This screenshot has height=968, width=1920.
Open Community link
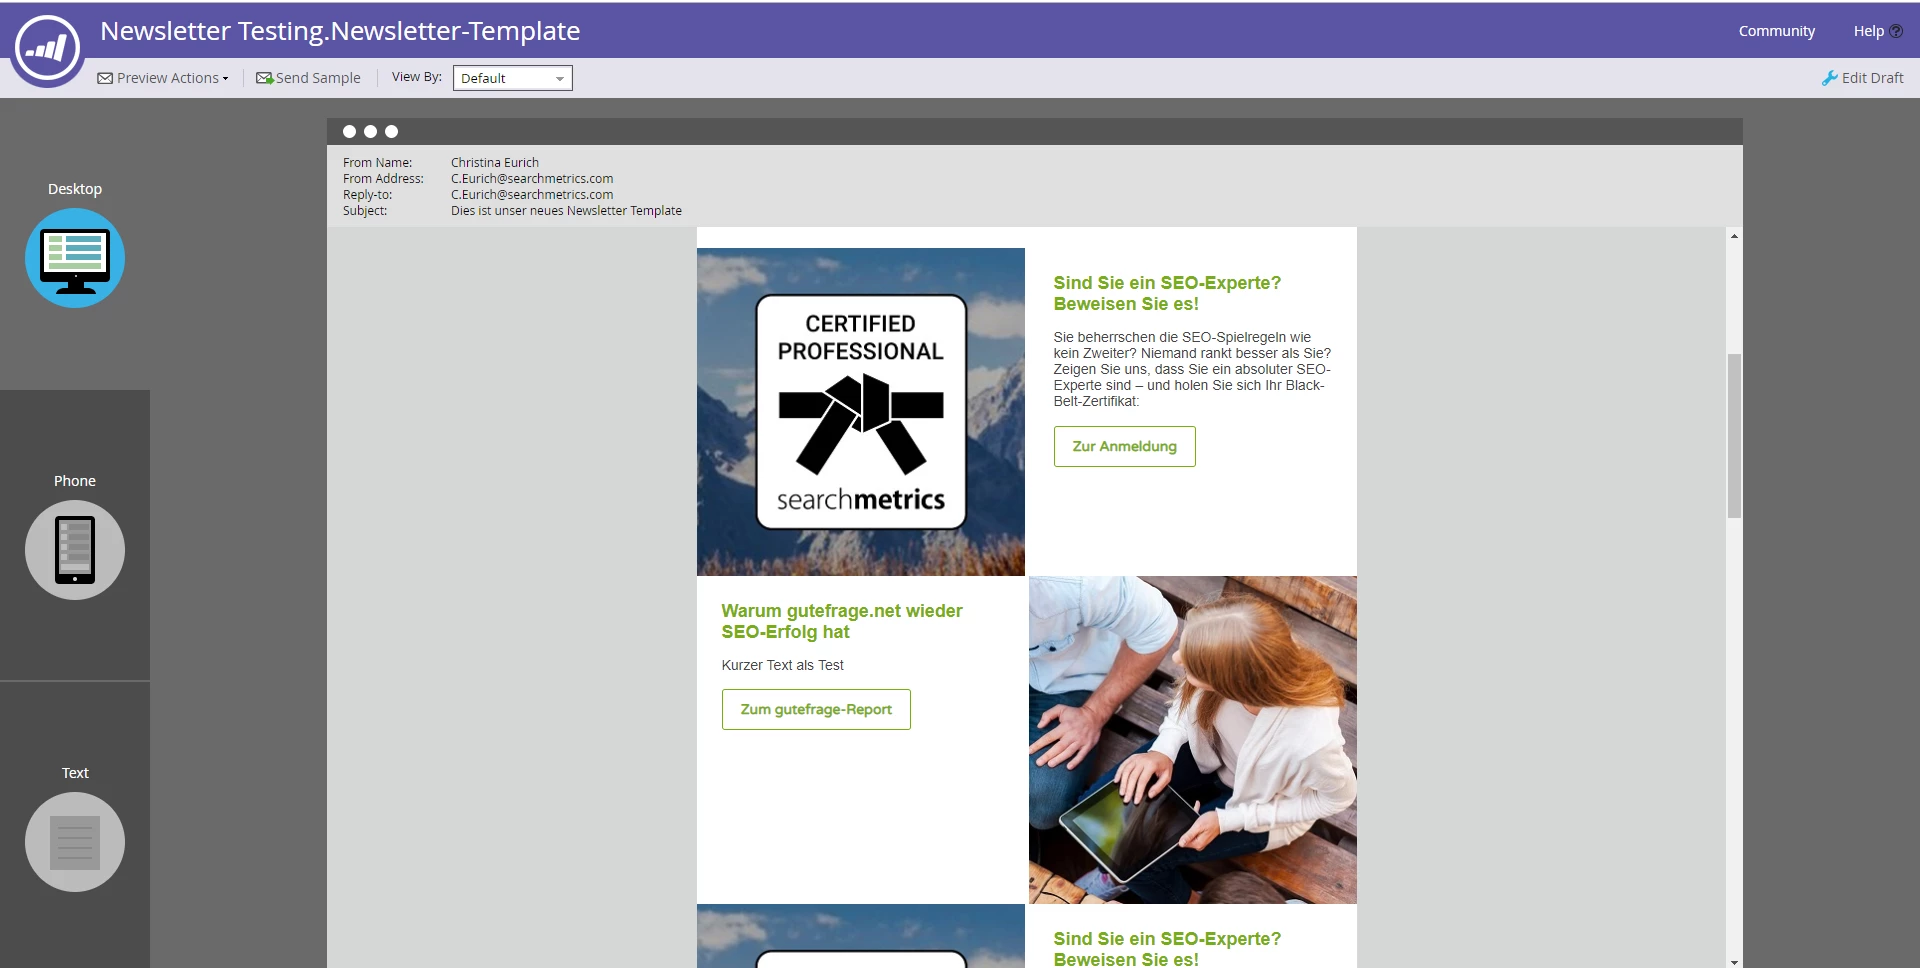1776,31
